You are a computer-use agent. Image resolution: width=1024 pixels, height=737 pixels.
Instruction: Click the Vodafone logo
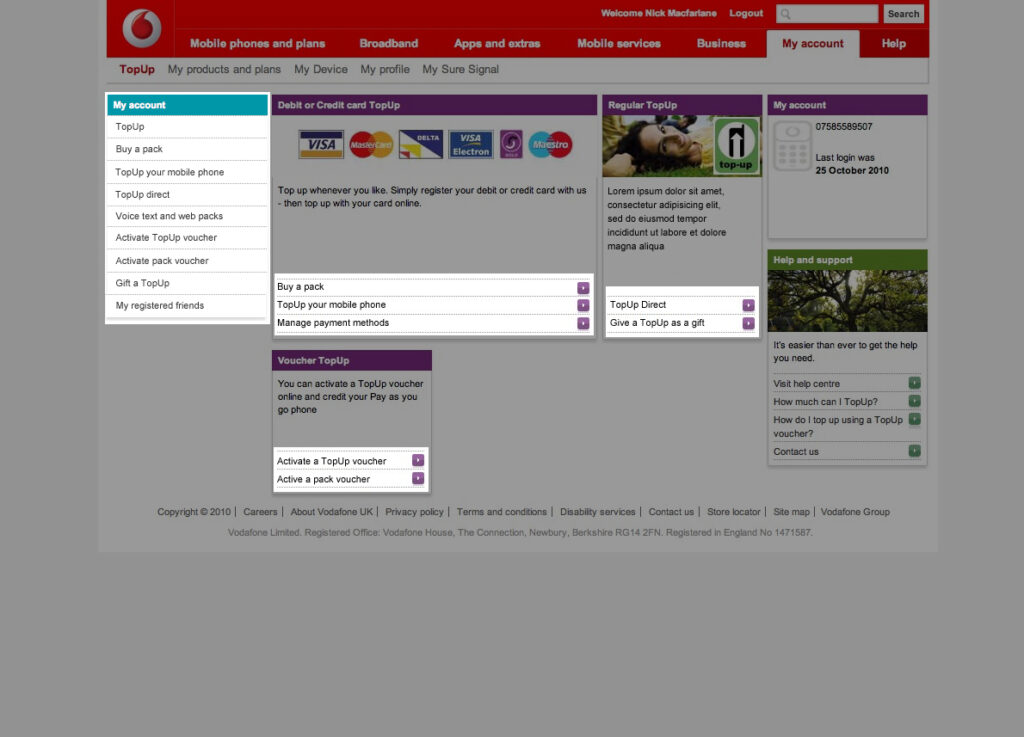[x=140, y=28]
